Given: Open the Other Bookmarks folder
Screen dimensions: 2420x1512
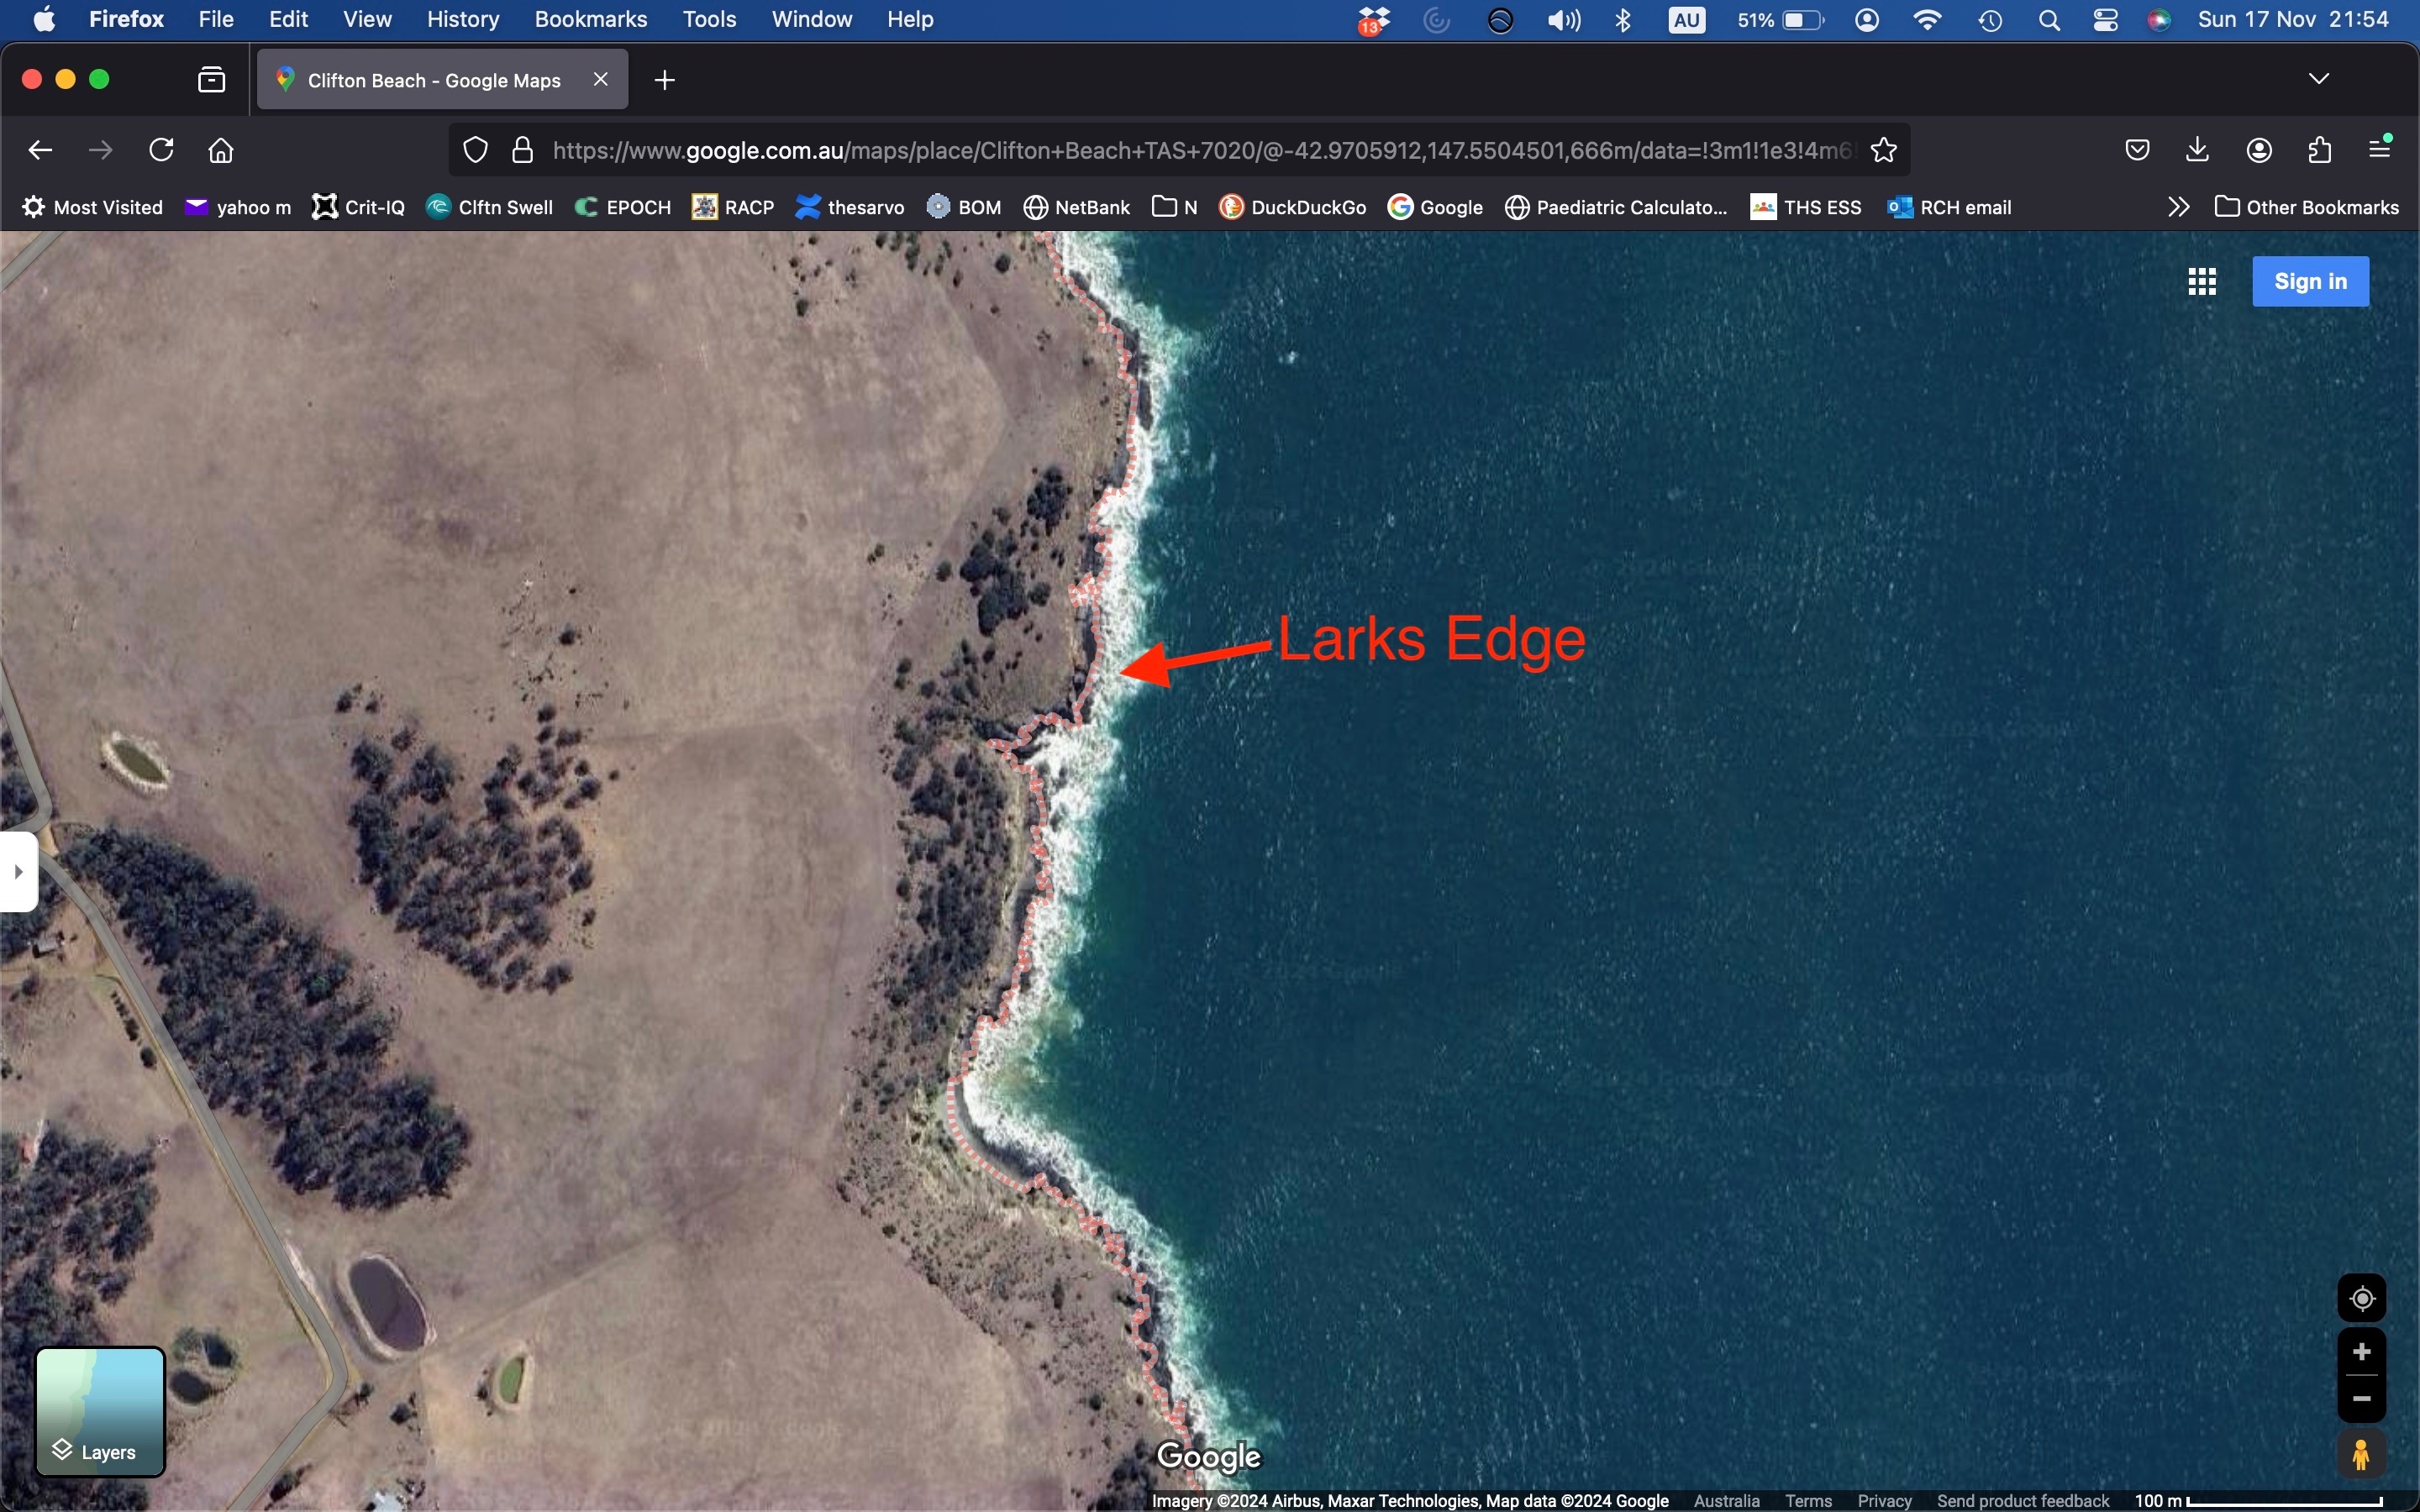Looking at the screenshot, I should point(2306,208).
